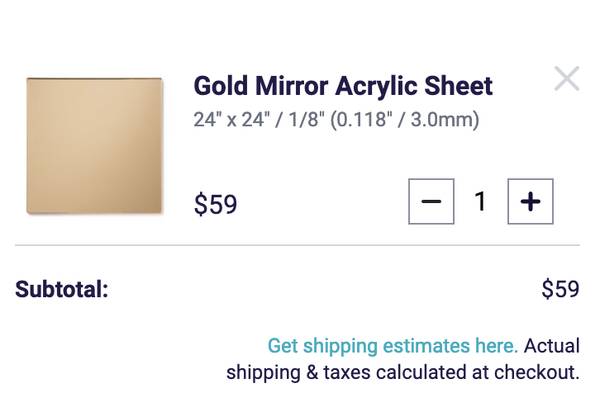Viewport: 600px width, 393px height.
Task: Open the gold acrylic sheet product thumbnail
Action: click(95, 146)
